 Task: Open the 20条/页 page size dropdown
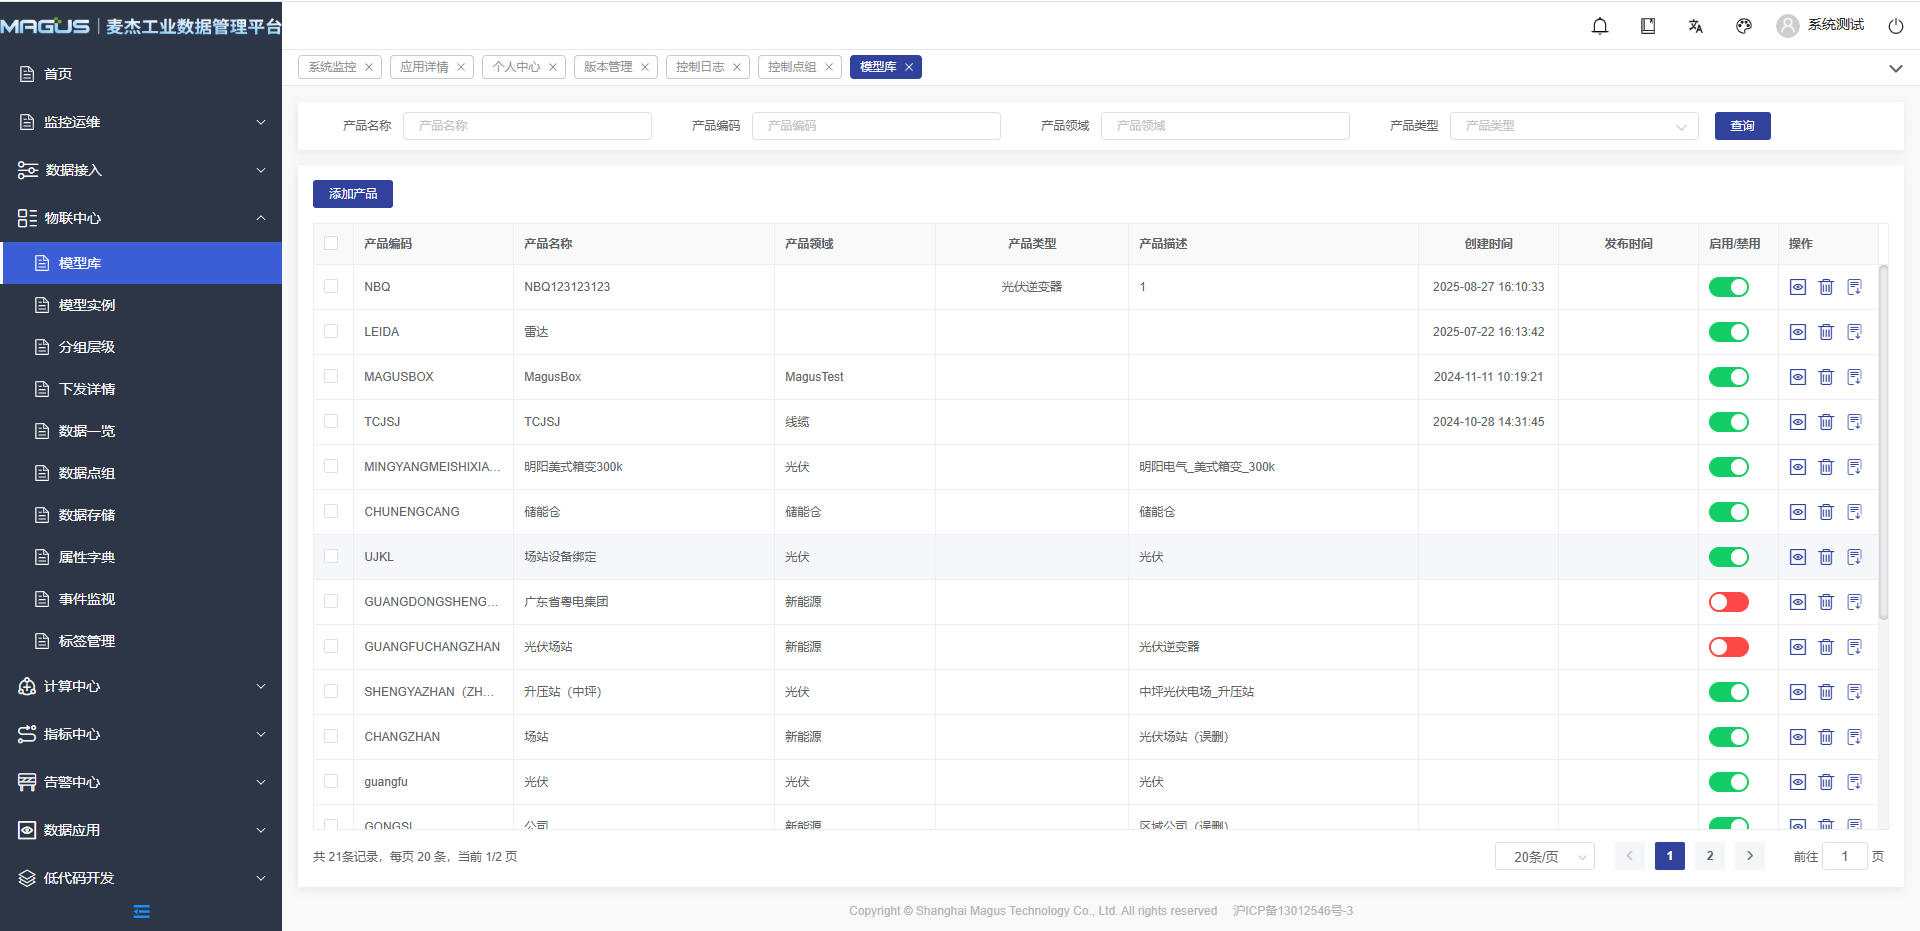1544,857
